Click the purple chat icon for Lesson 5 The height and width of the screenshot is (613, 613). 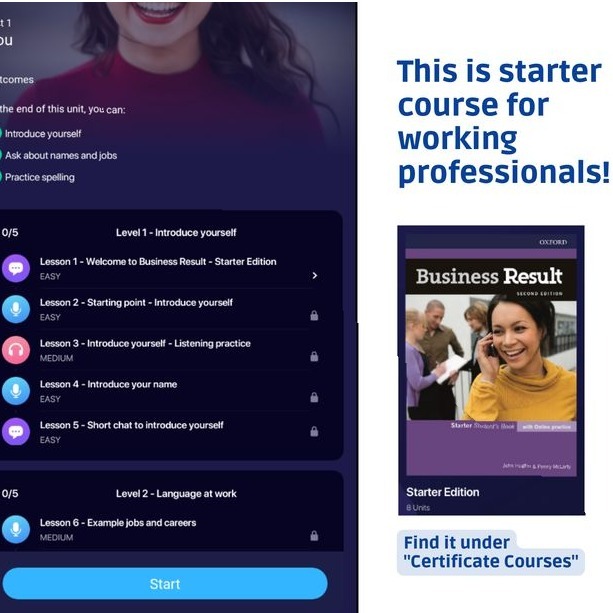click(x=16, y=432)
